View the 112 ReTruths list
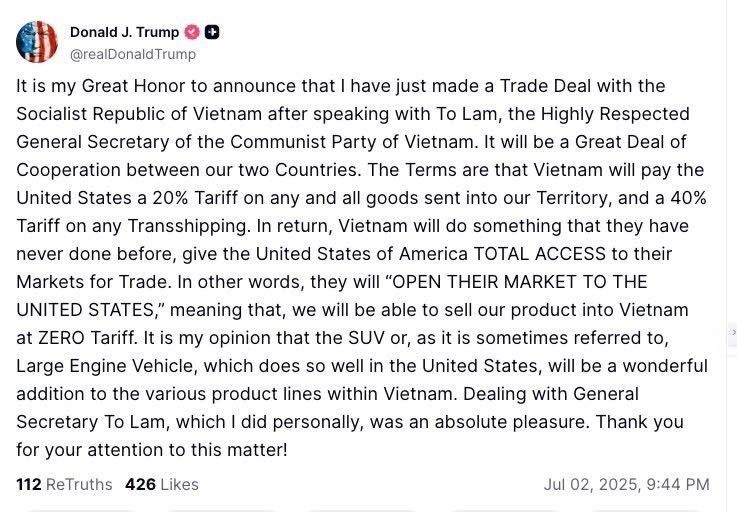Screen dimensions: 737x512 (x=64, y=485)
